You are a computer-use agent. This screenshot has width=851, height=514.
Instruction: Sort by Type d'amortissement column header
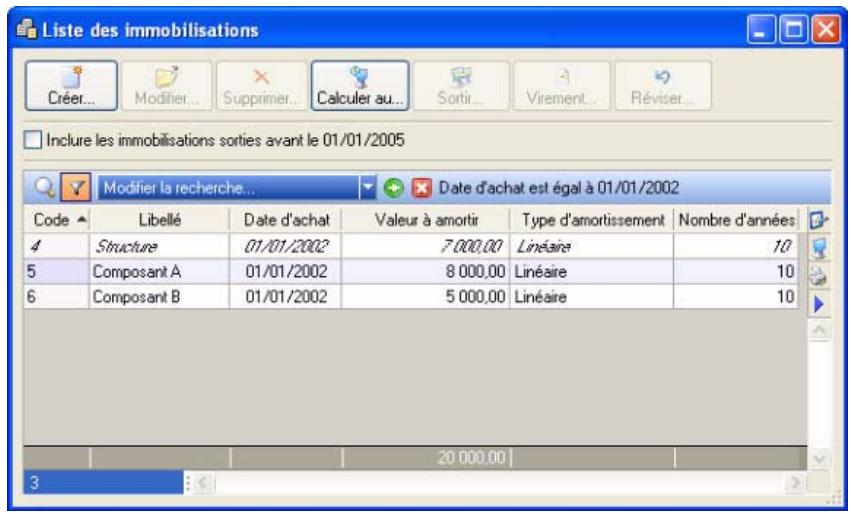(x=592, y=220)
